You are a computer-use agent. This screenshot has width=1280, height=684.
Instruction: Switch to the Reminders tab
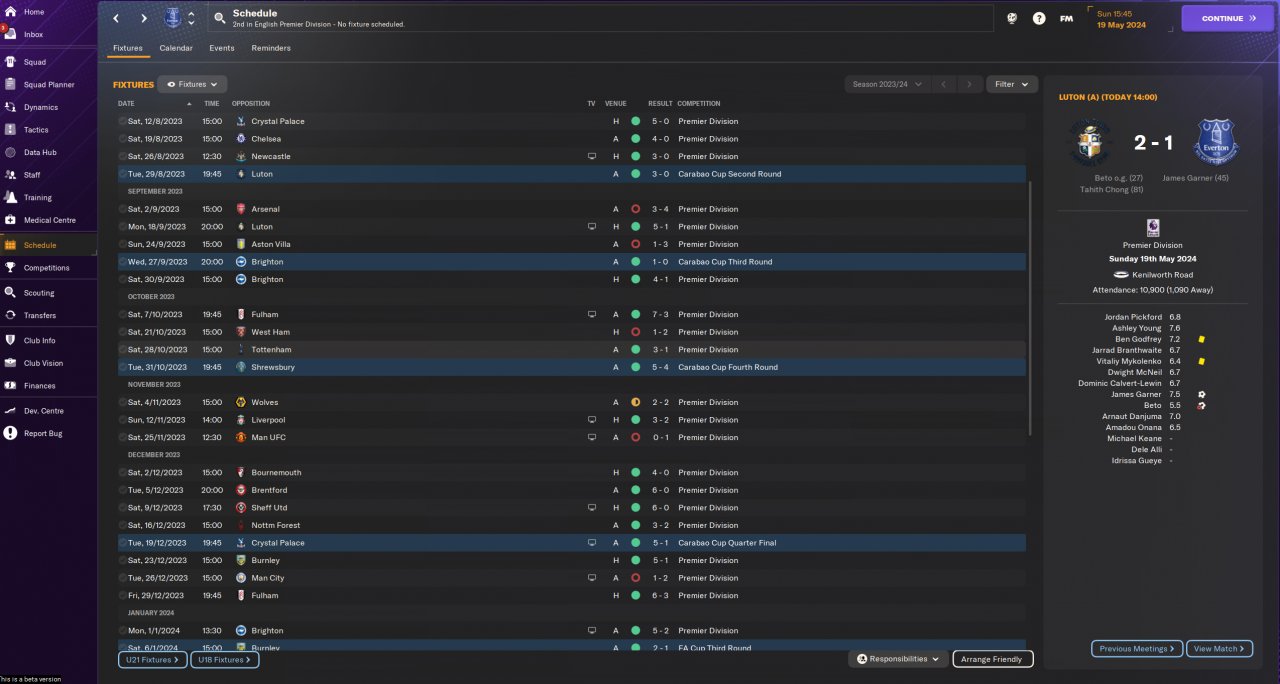[x=271, y=48]
